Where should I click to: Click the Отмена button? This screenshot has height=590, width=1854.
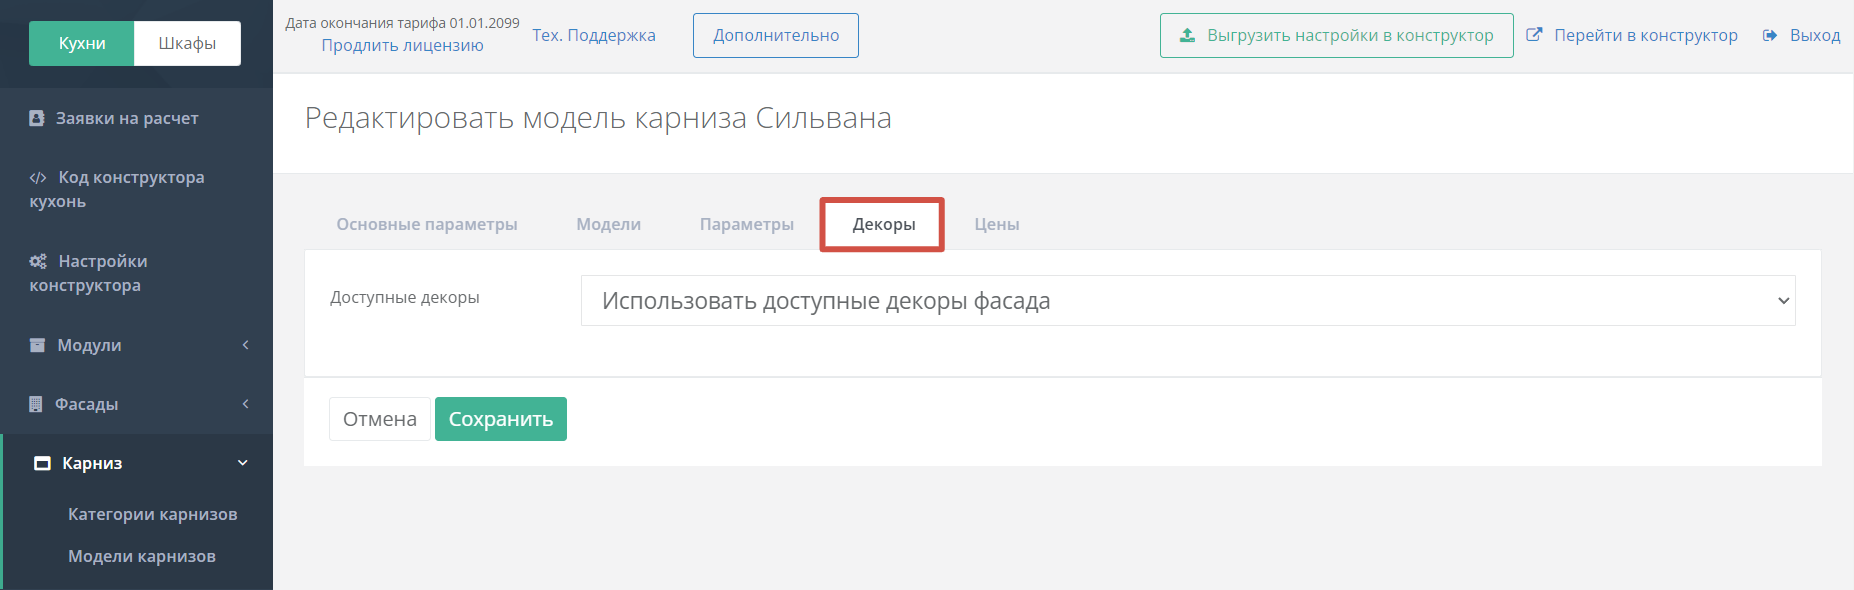tap(380, 419)
